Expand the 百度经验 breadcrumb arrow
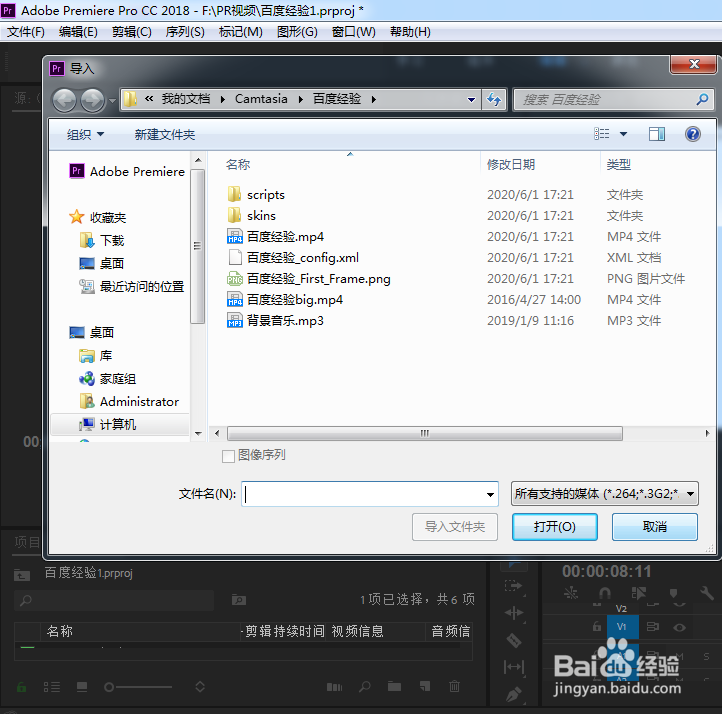This screenshot has height=714, width=722. pos(374,99)
